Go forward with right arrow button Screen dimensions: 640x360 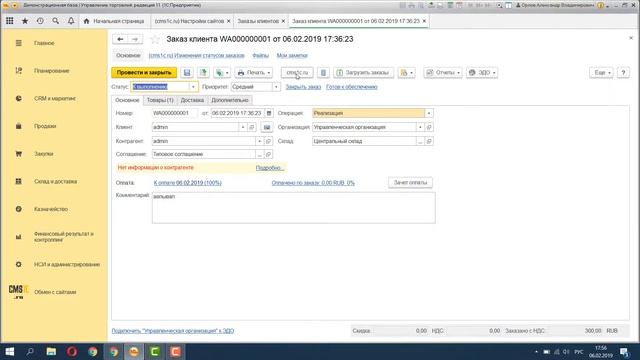click(x=135, y=39)
